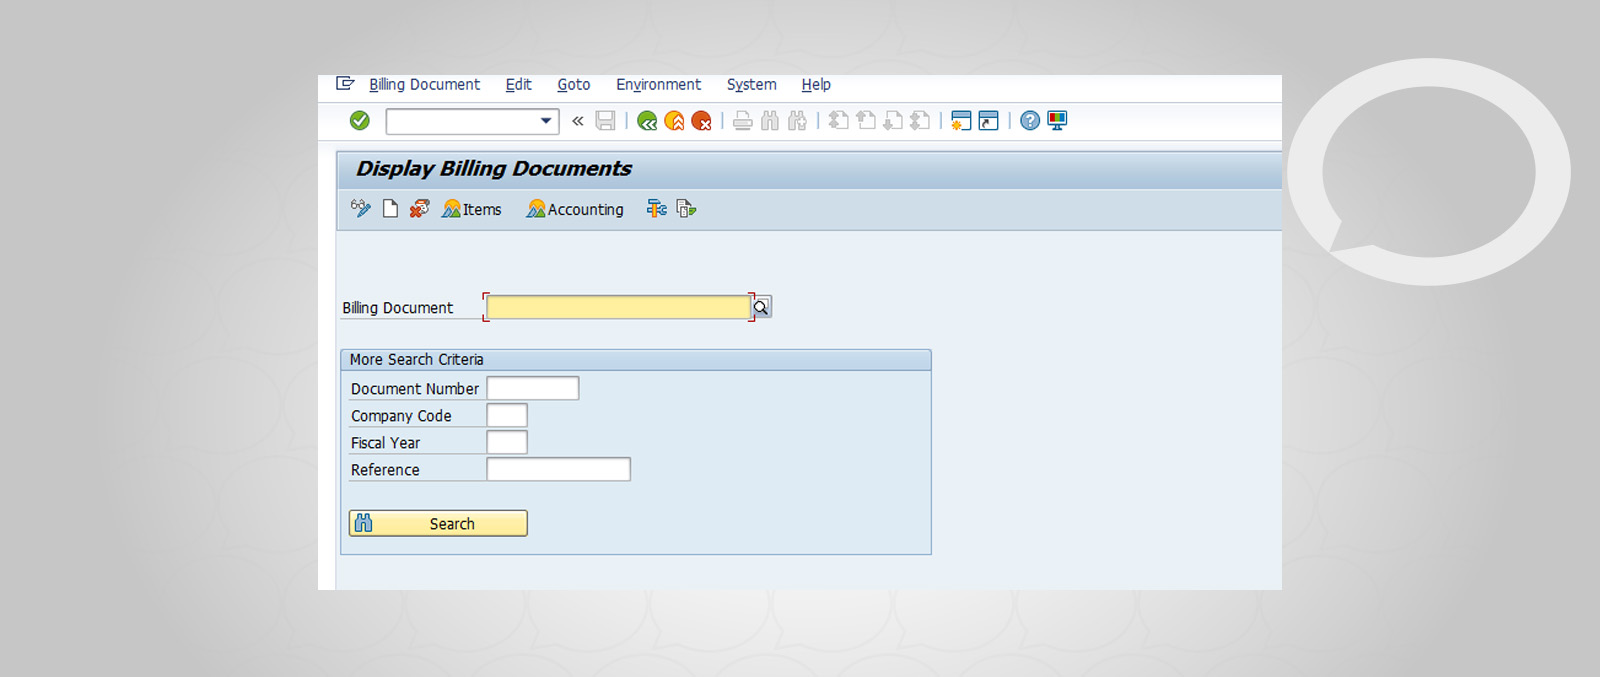Click the Document Number input field
The height and width of the screenshot is (677, 1600).
[x=533, y=388]
